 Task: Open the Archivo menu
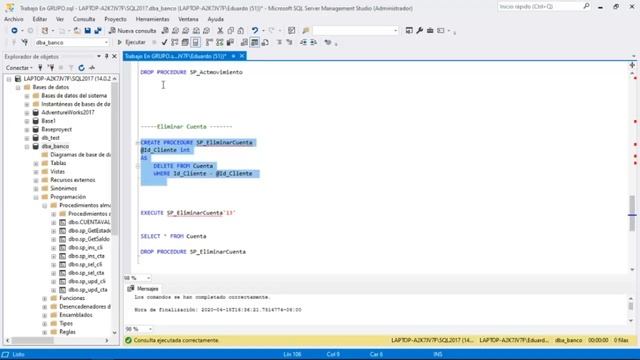click(13, 19)
